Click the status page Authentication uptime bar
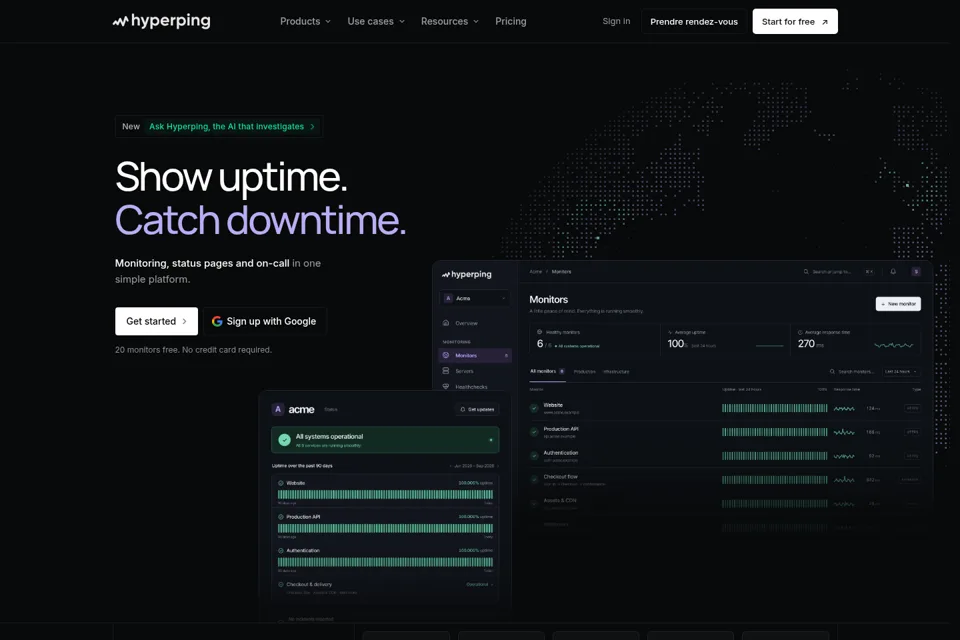 (385, 562)
